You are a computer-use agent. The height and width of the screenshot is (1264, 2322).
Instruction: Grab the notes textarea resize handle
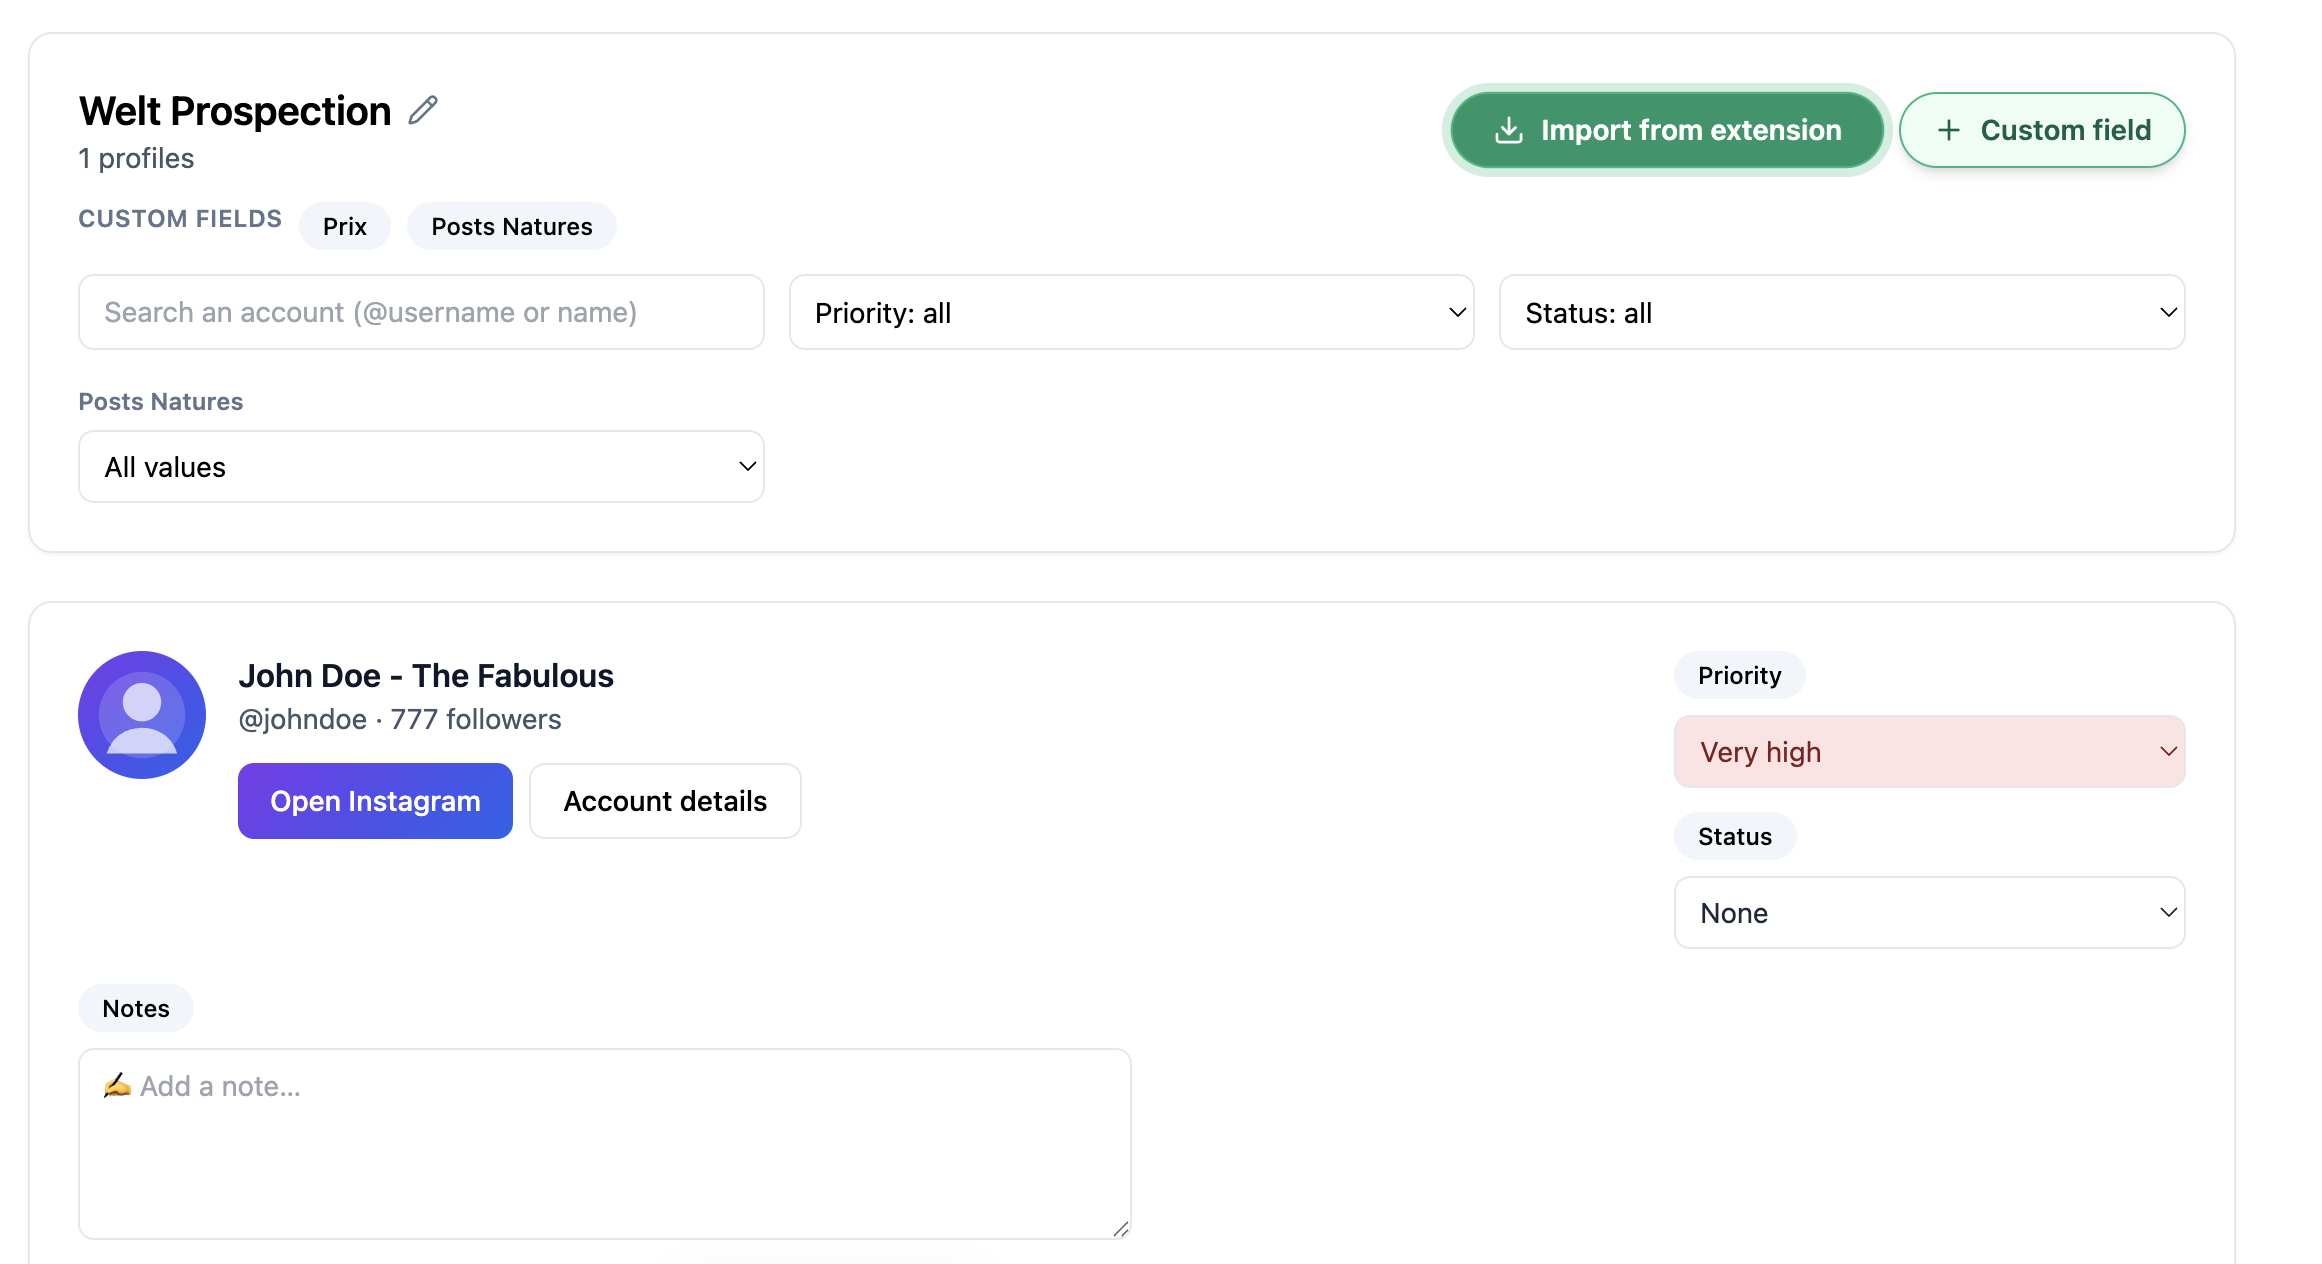pyautogui.click(x=1120, y=1229)
